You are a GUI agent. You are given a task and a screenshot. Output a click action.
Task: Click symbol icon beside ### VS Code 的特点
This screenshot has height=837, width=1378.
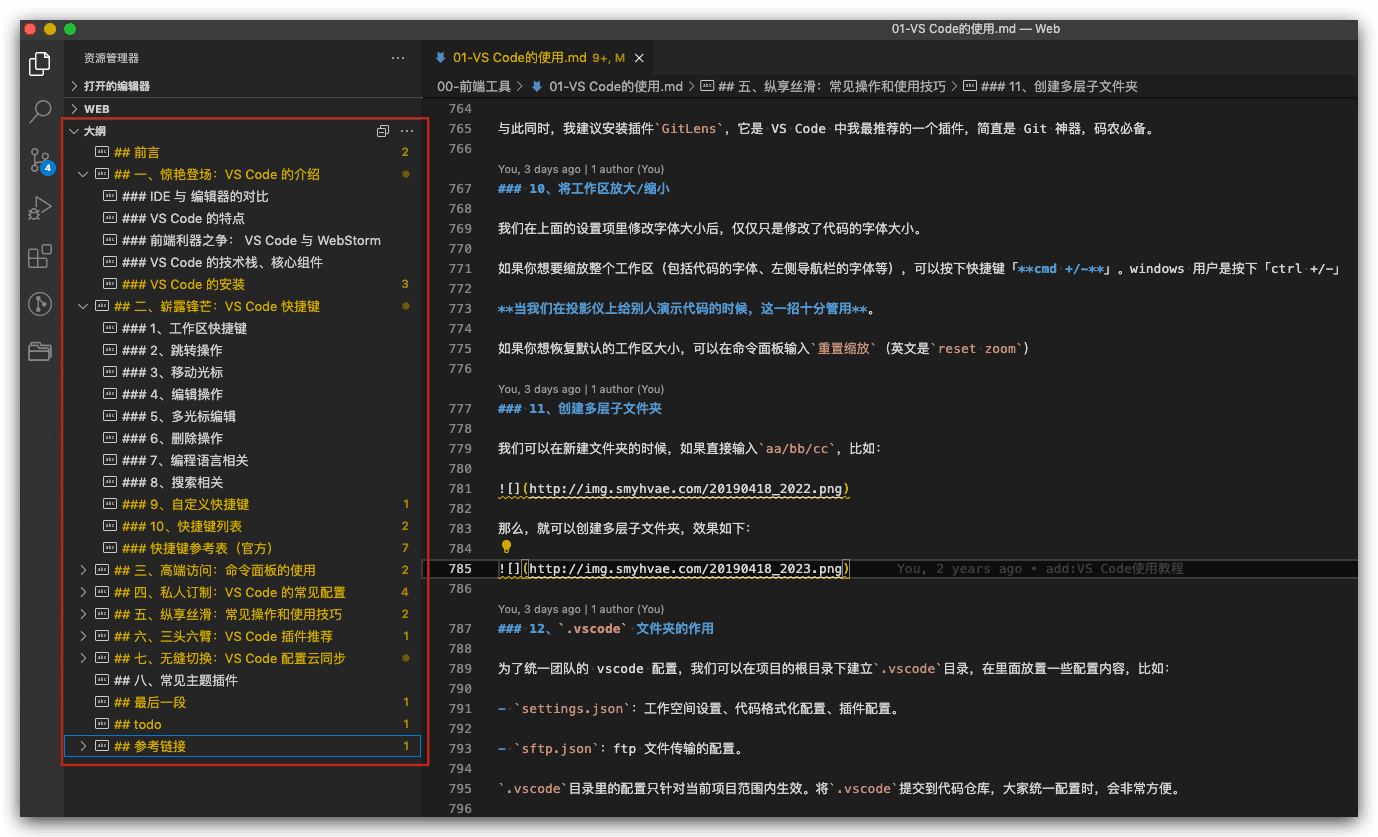click(111, 218)
